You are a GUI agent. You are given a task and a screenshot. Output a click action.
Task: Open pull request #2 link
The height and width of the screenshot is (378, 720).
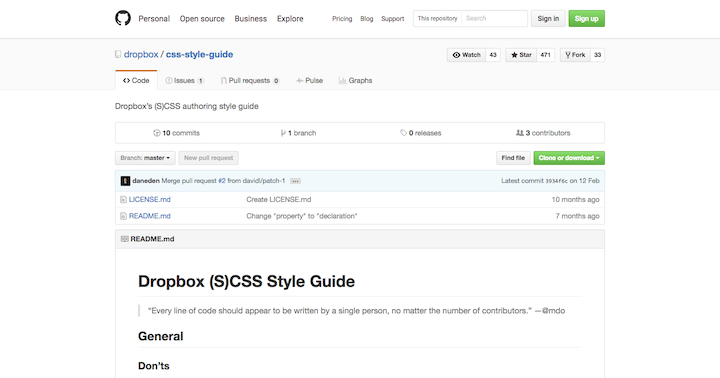[222, 181]
